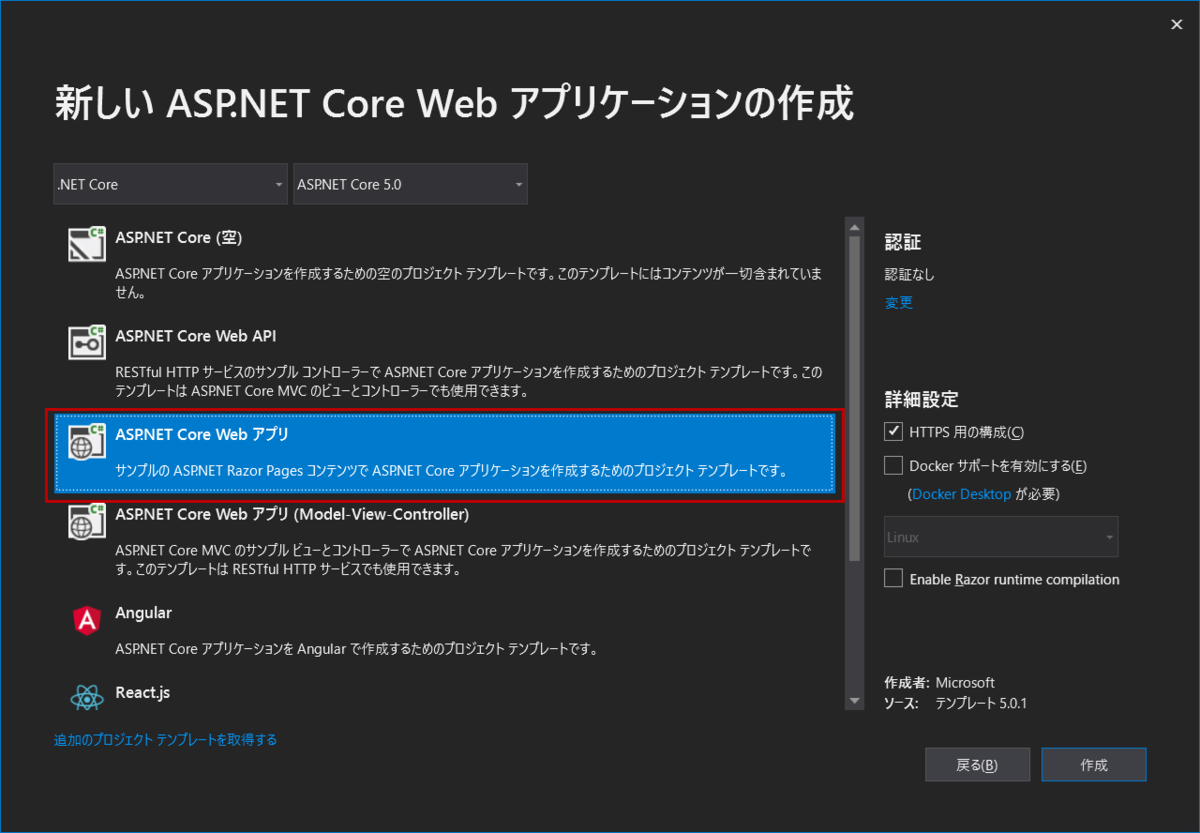Select the React.js template title
1200x833 pixels.
point(143,692)
